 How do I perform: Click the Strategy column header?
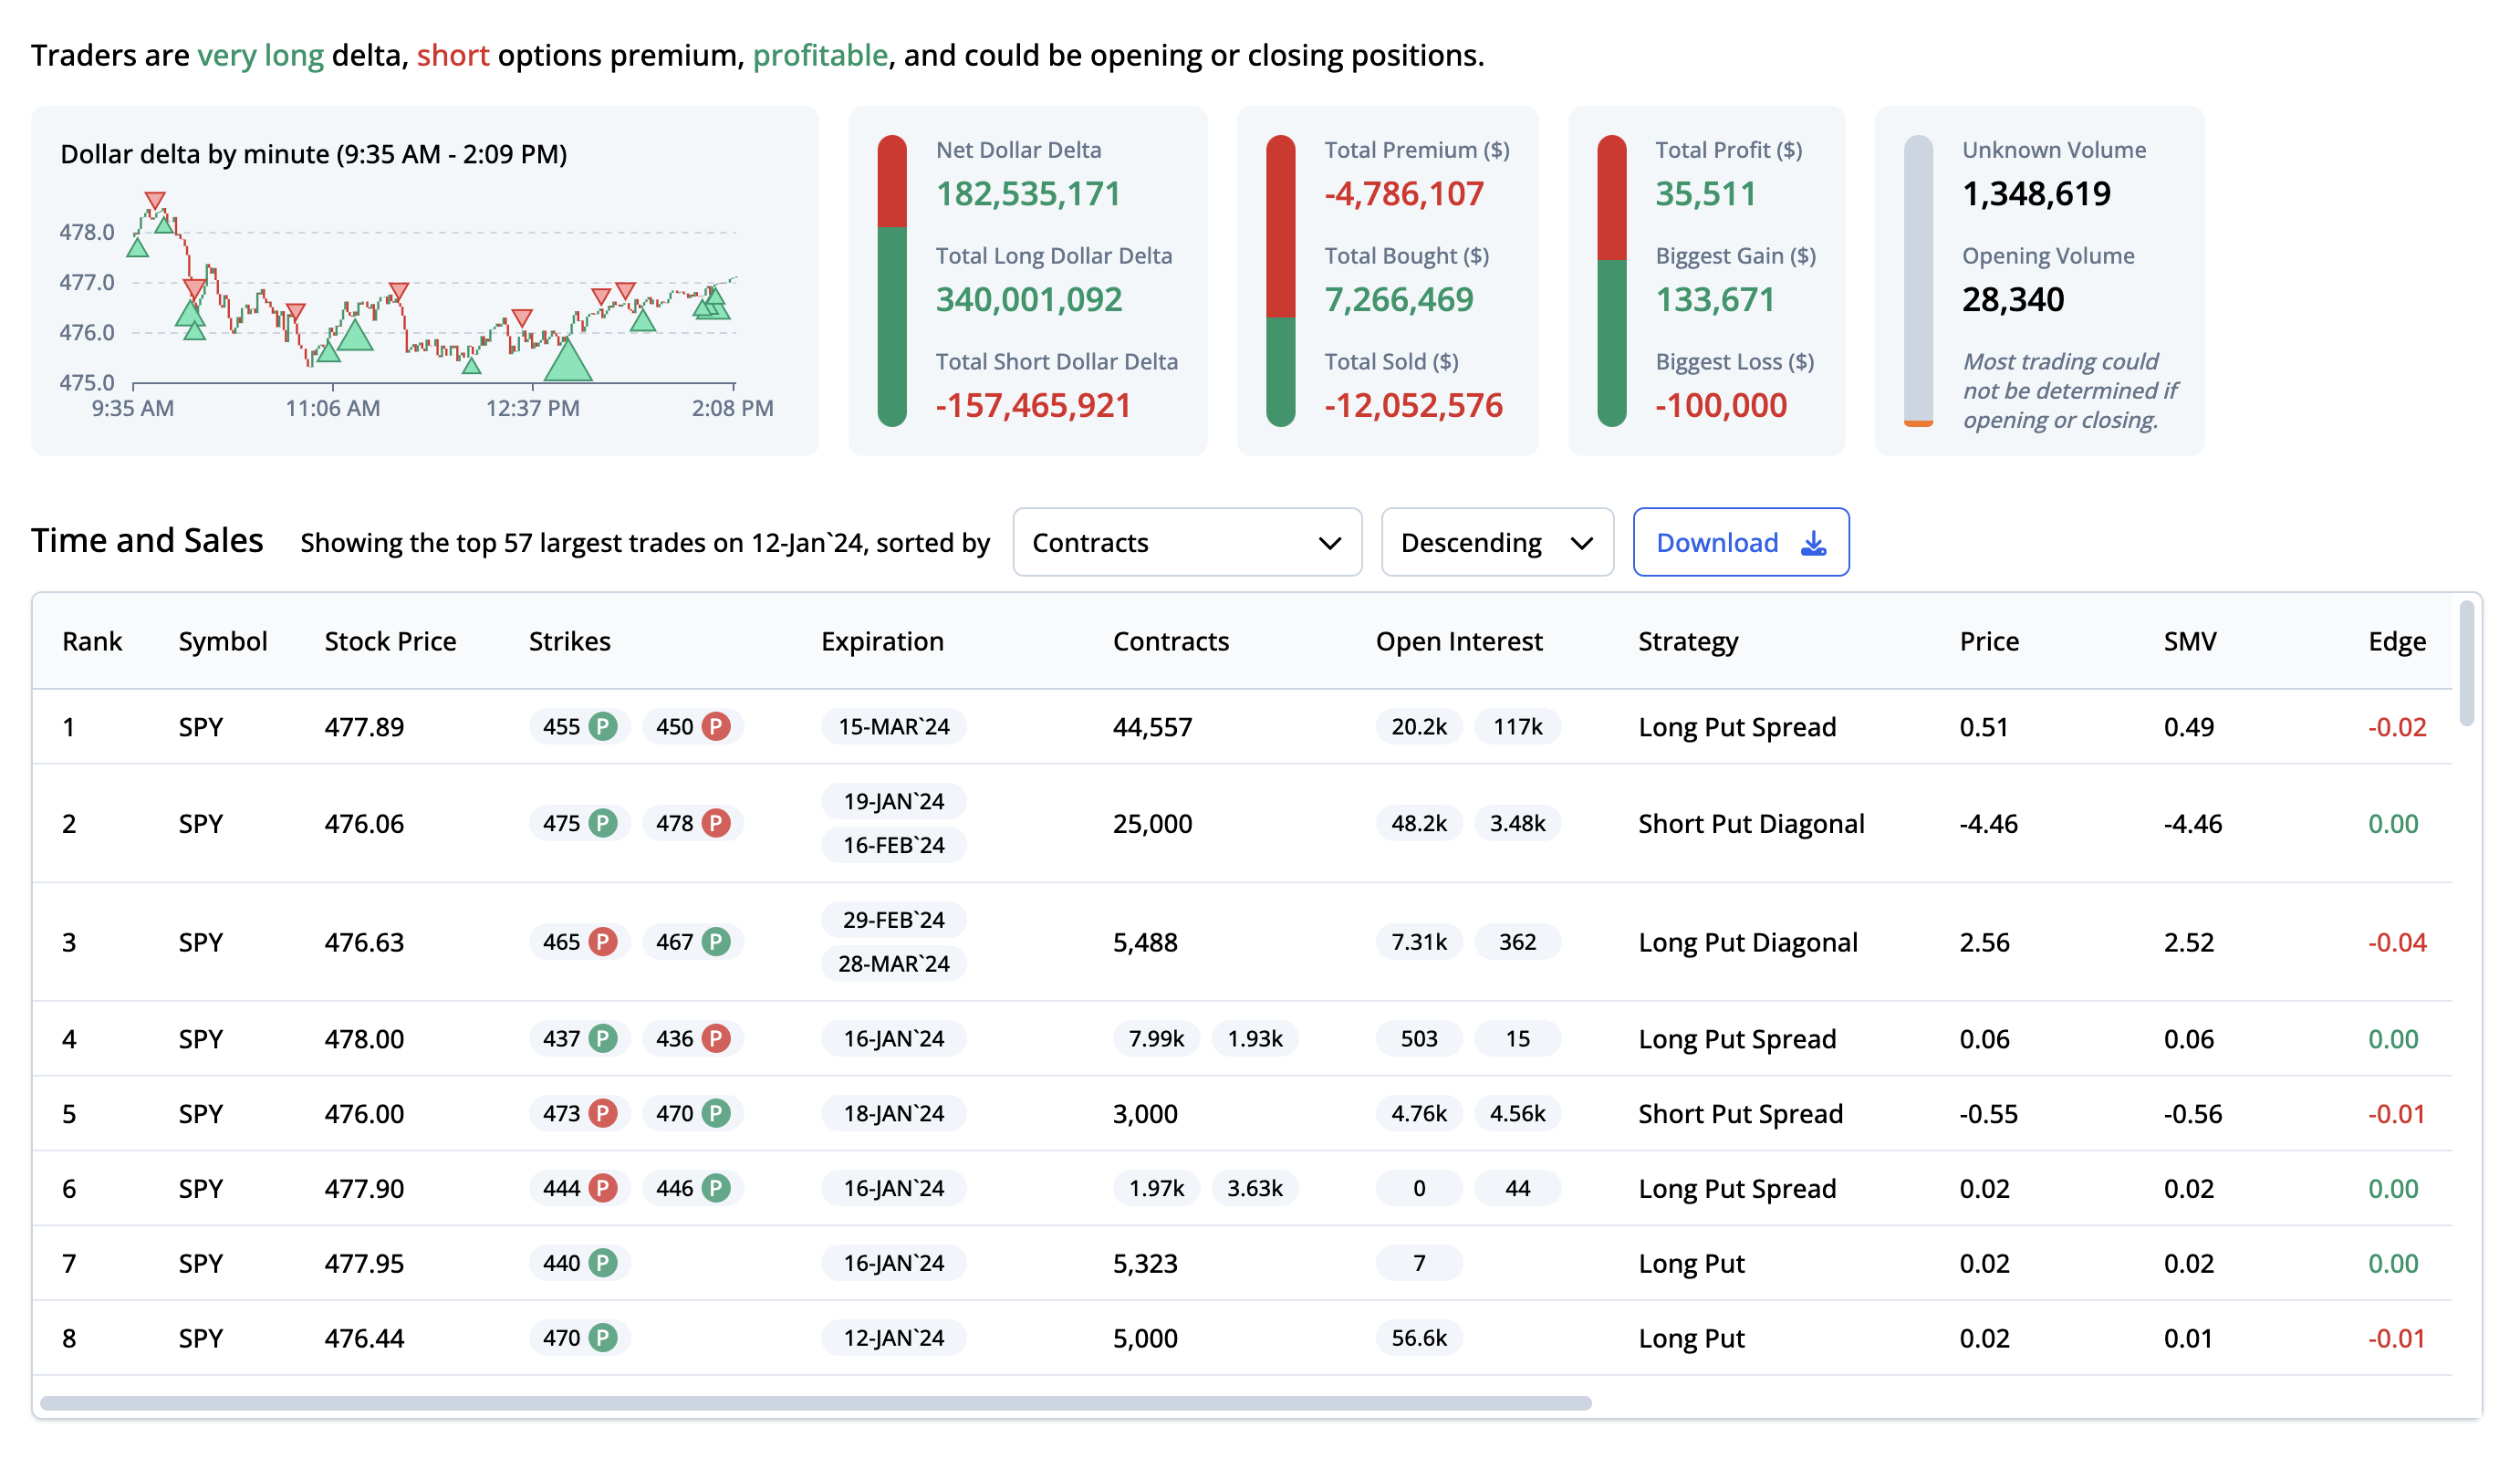click(x=1688, y=641)
